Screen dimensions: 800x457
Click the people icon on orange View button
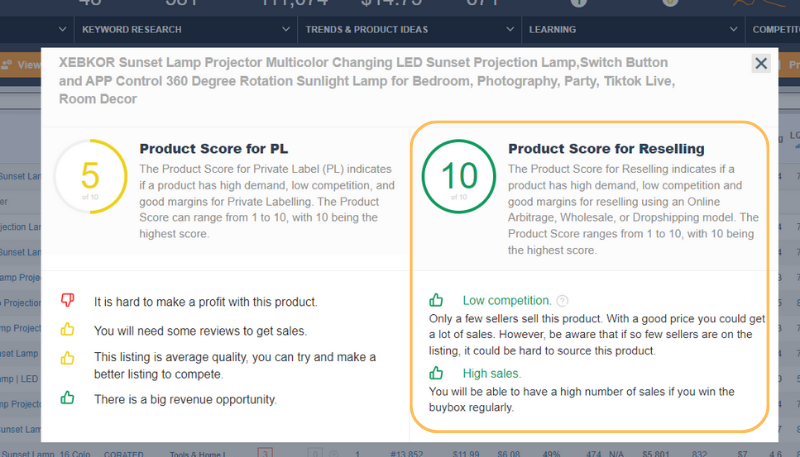(x=7, y=65)
